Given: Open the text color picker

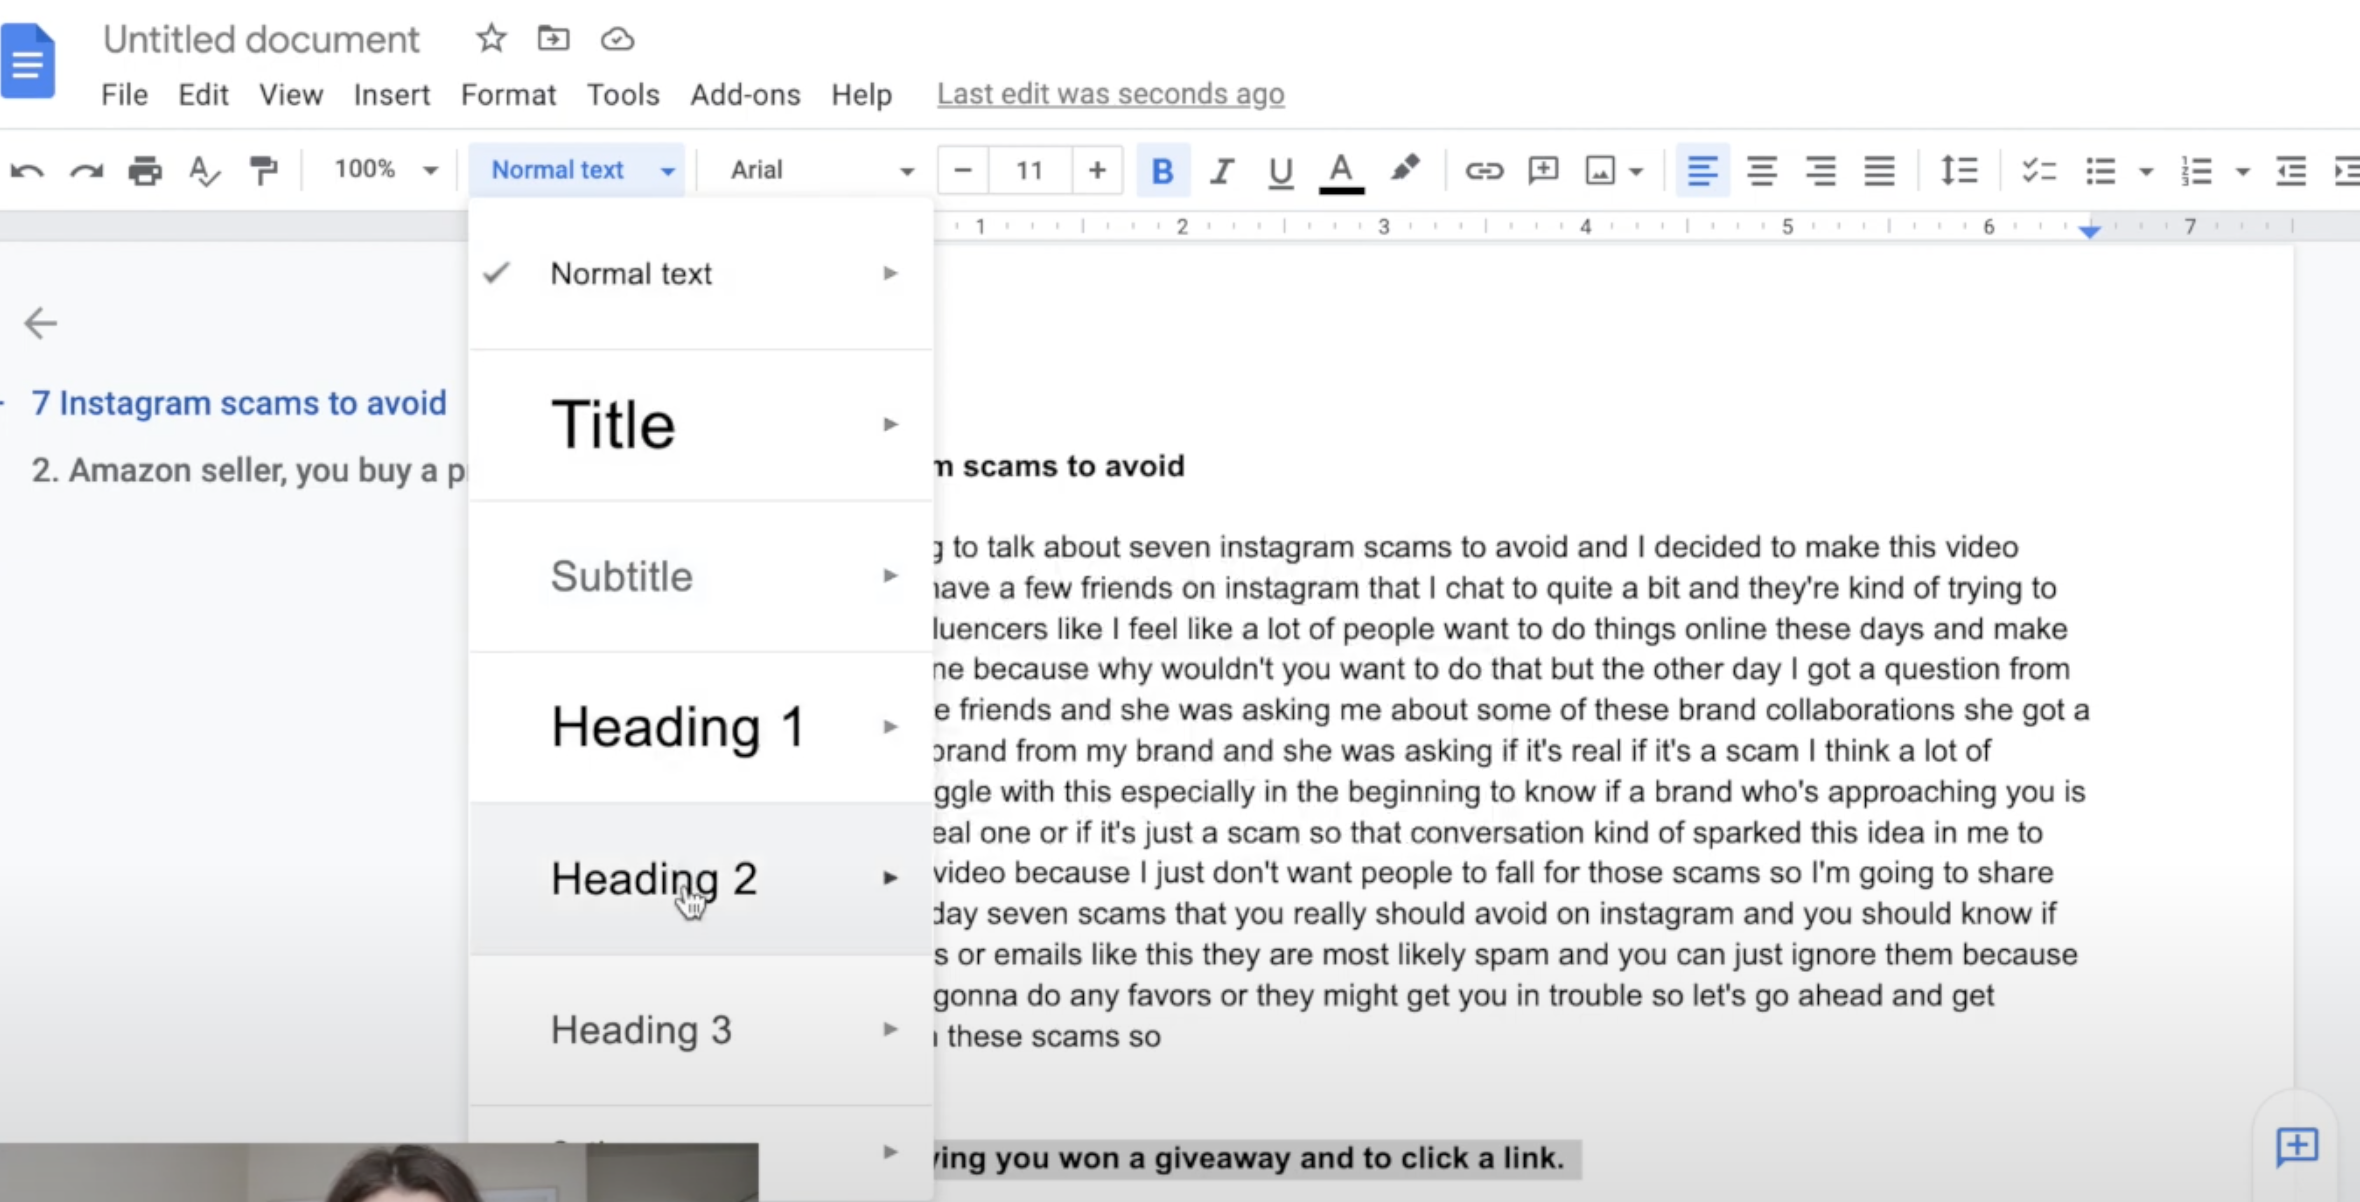Looking at the screenshot, I should [1341, 173].
